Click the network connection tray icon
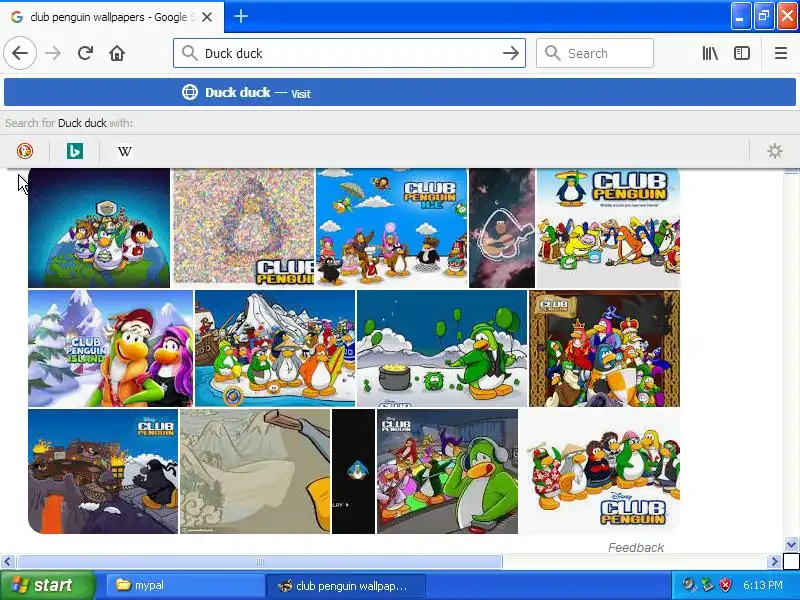This screenshot has height=600, width=800. coord(707,585)
